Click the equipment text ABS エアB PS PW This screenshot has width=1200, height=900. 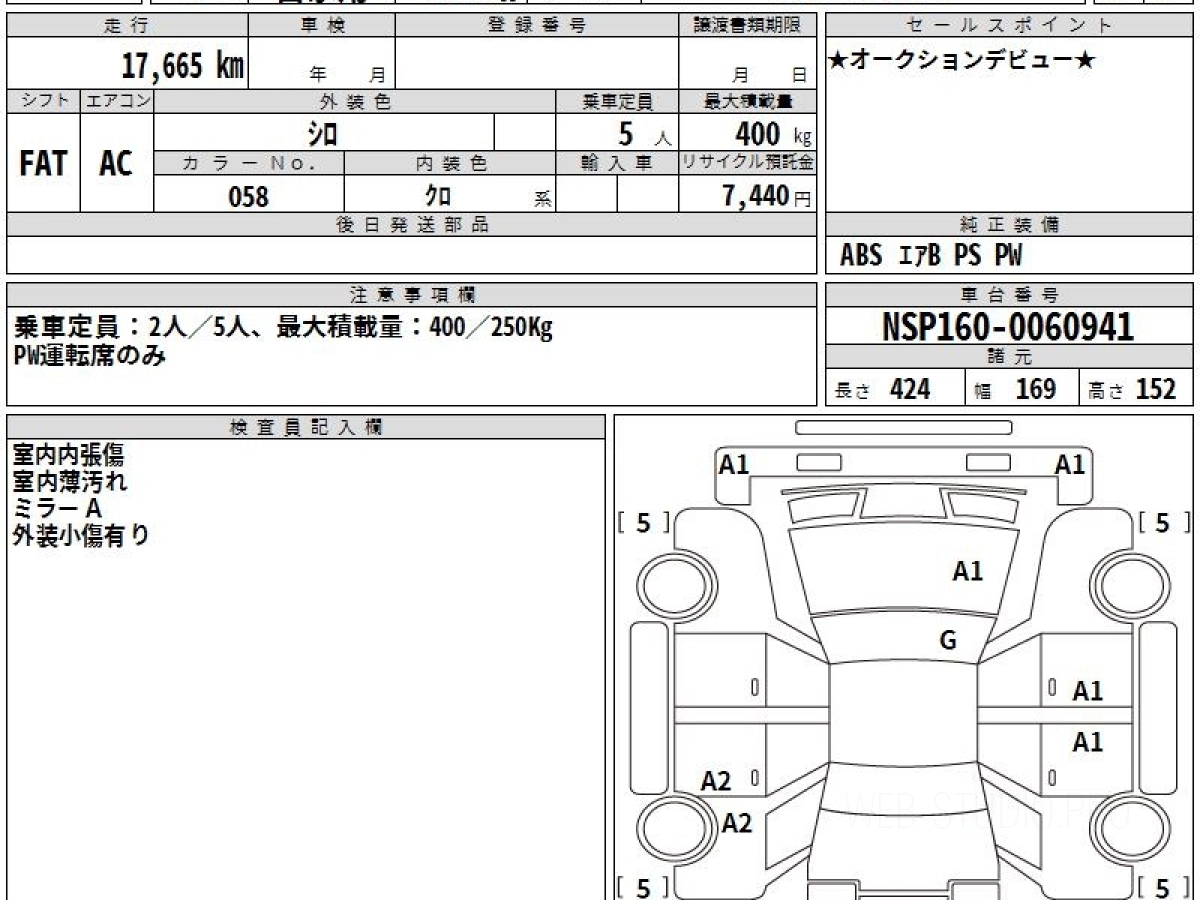pos(931,256)
